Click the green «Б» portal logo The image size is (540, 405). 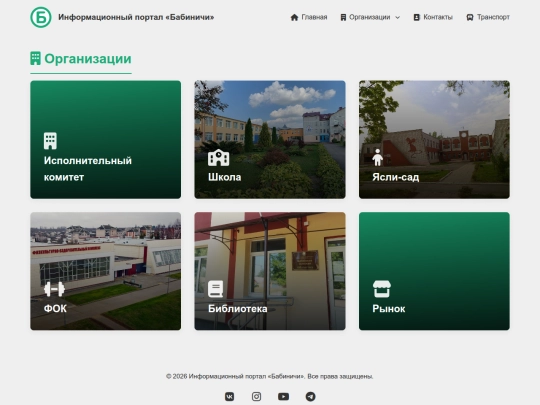pos(41,17)
